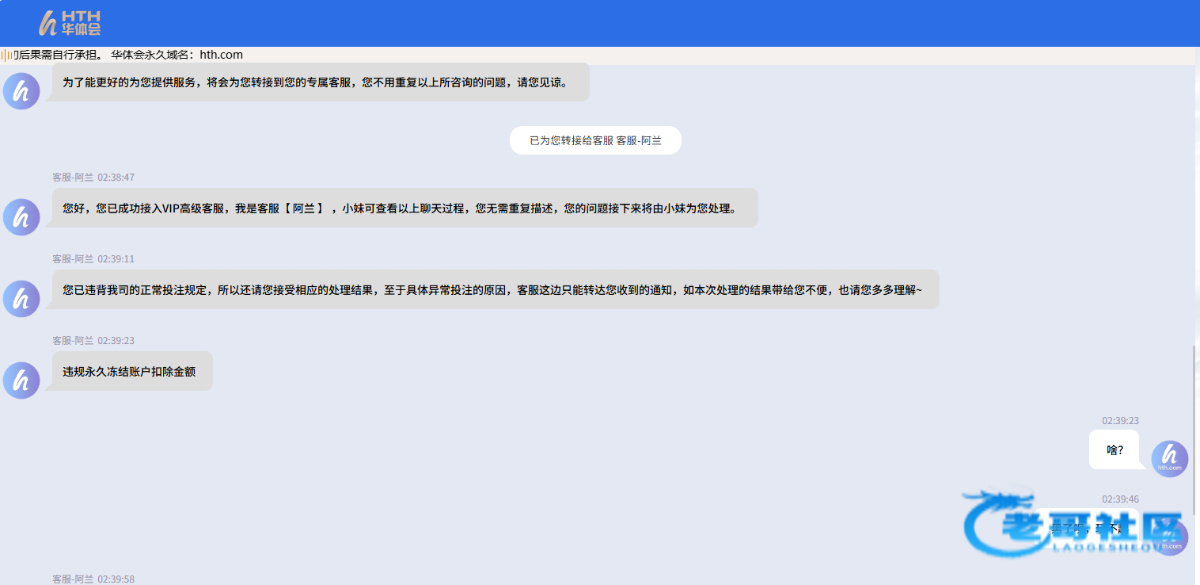Click the avatar beside the 您已违背我司 message

coord(21,298)
